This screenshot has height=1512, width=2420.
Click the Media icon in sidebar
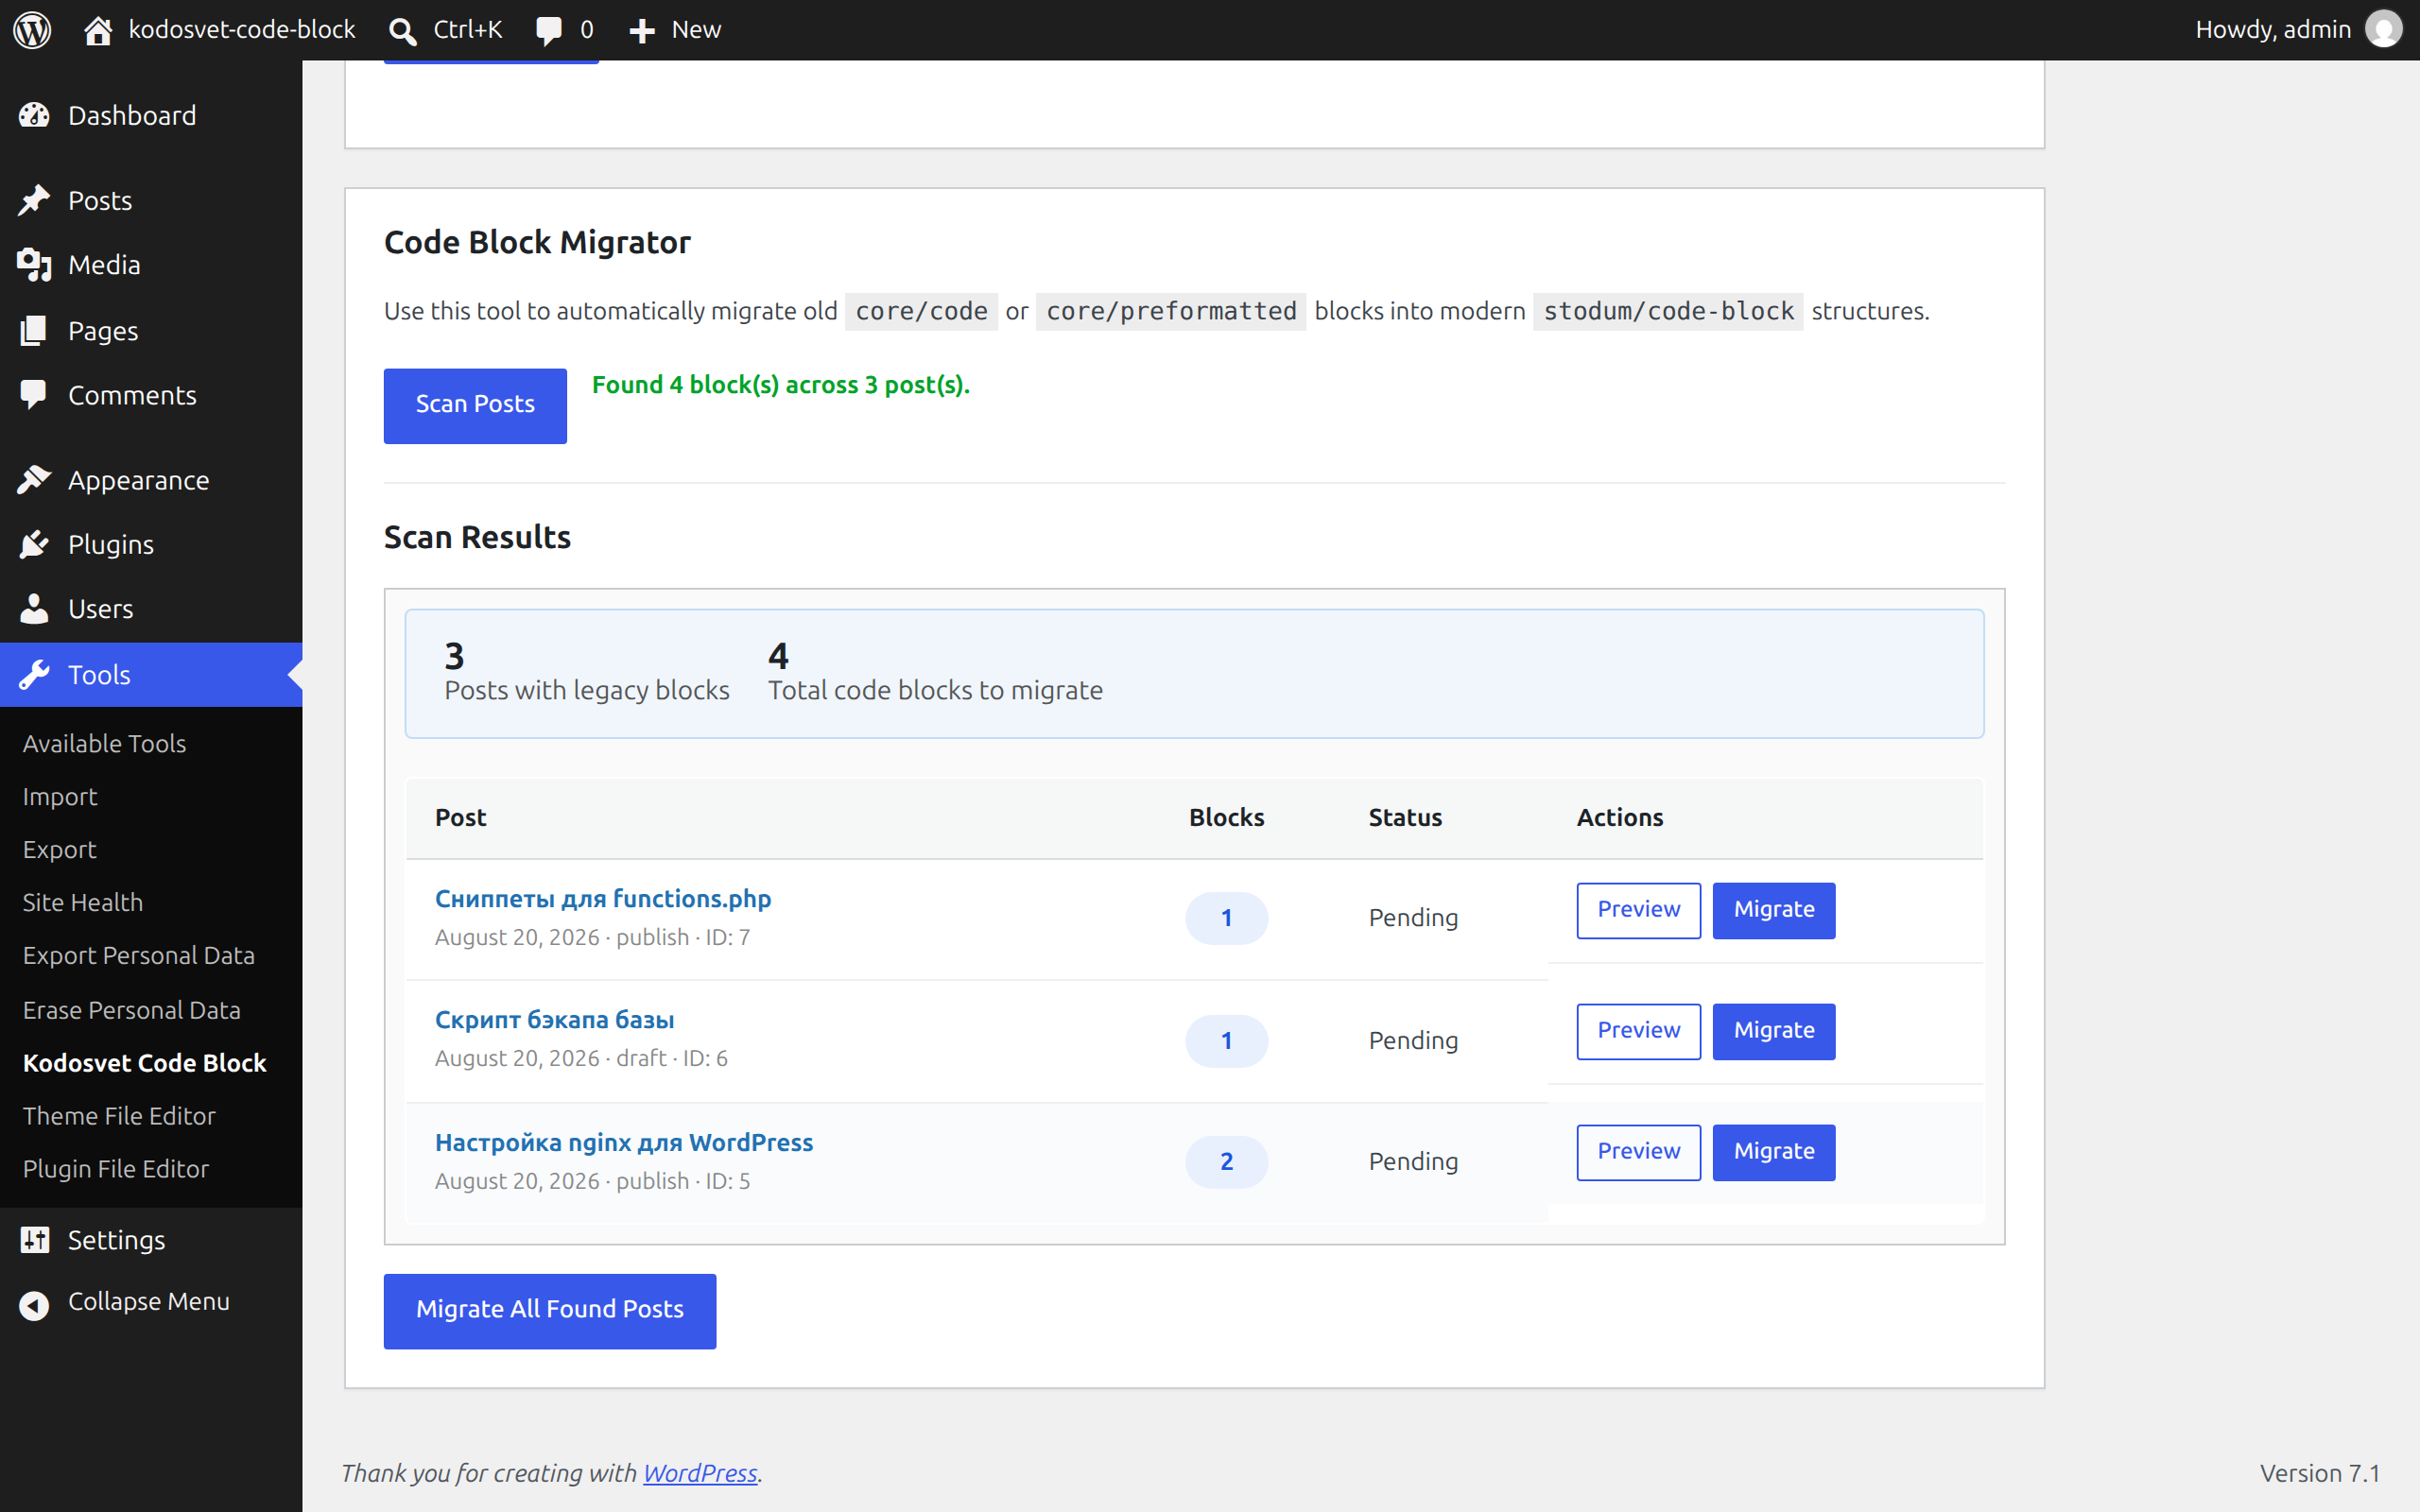click(x=34, y=265)
